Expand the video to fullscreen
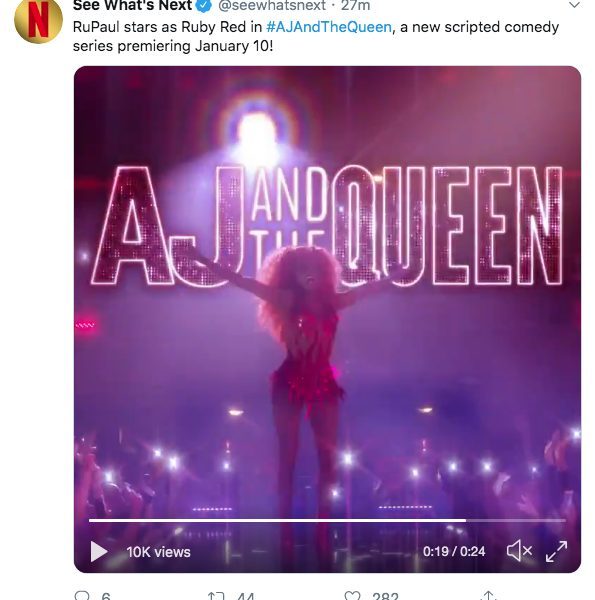Viewport: 595px width, 600px height. click(x=556, y=551)
